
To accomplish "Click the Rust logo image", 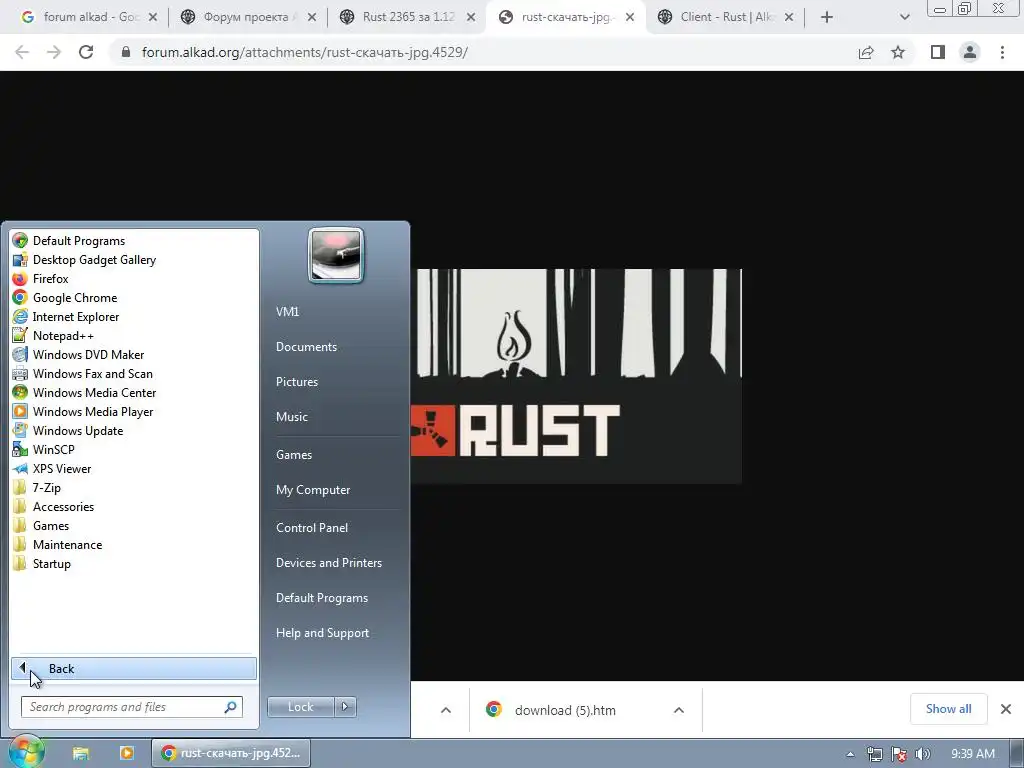I will (577, 376).
